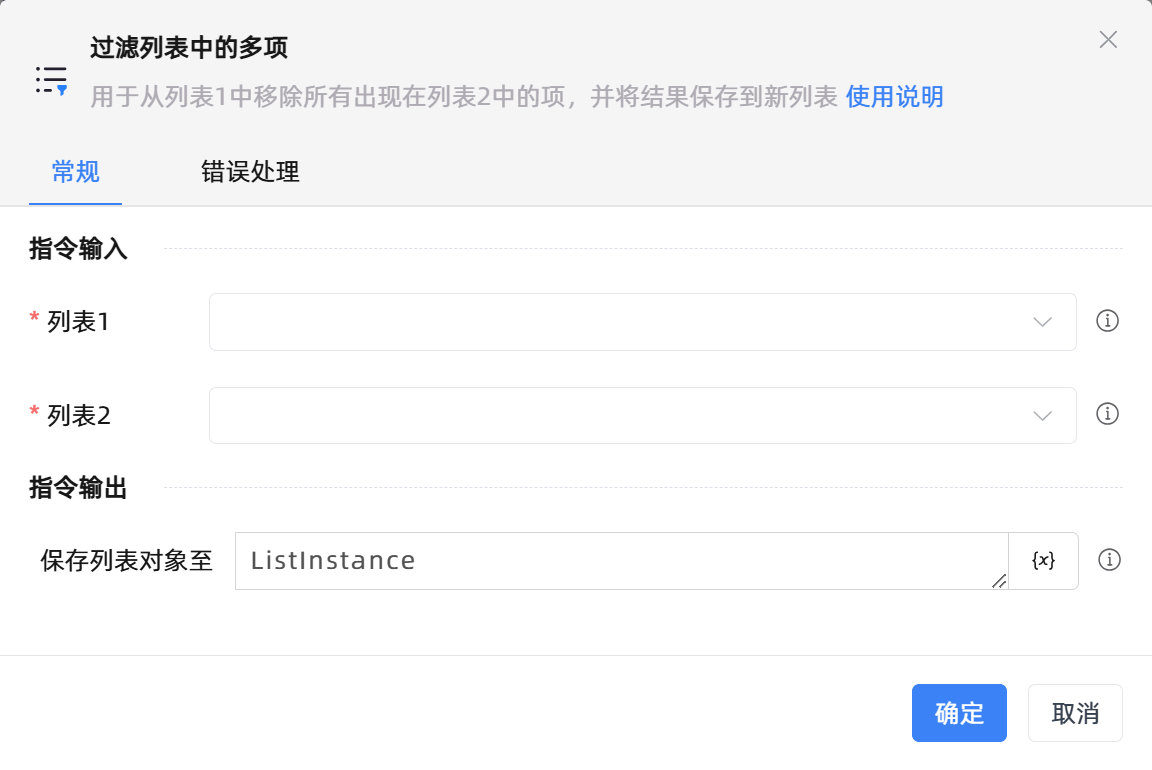Close the filter list dialog
This screenshot has width=1152, height=770.
[x=1108, y=40]
